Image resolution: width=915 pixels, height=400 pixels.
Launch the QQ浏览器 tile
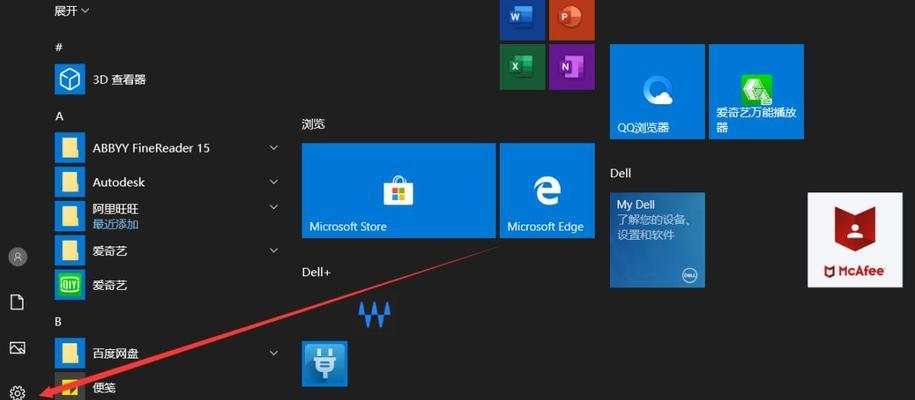[657, 92]
